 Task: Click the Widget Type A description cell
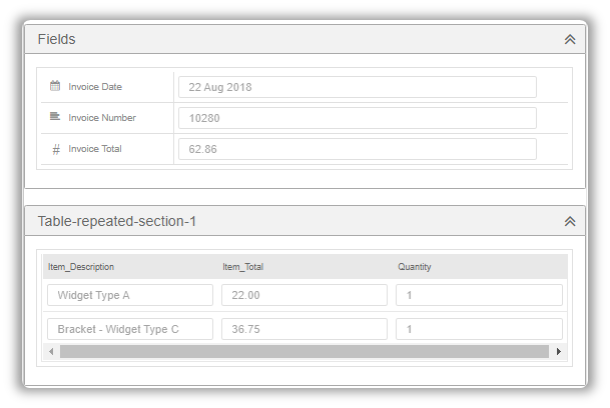pos(130,295)
